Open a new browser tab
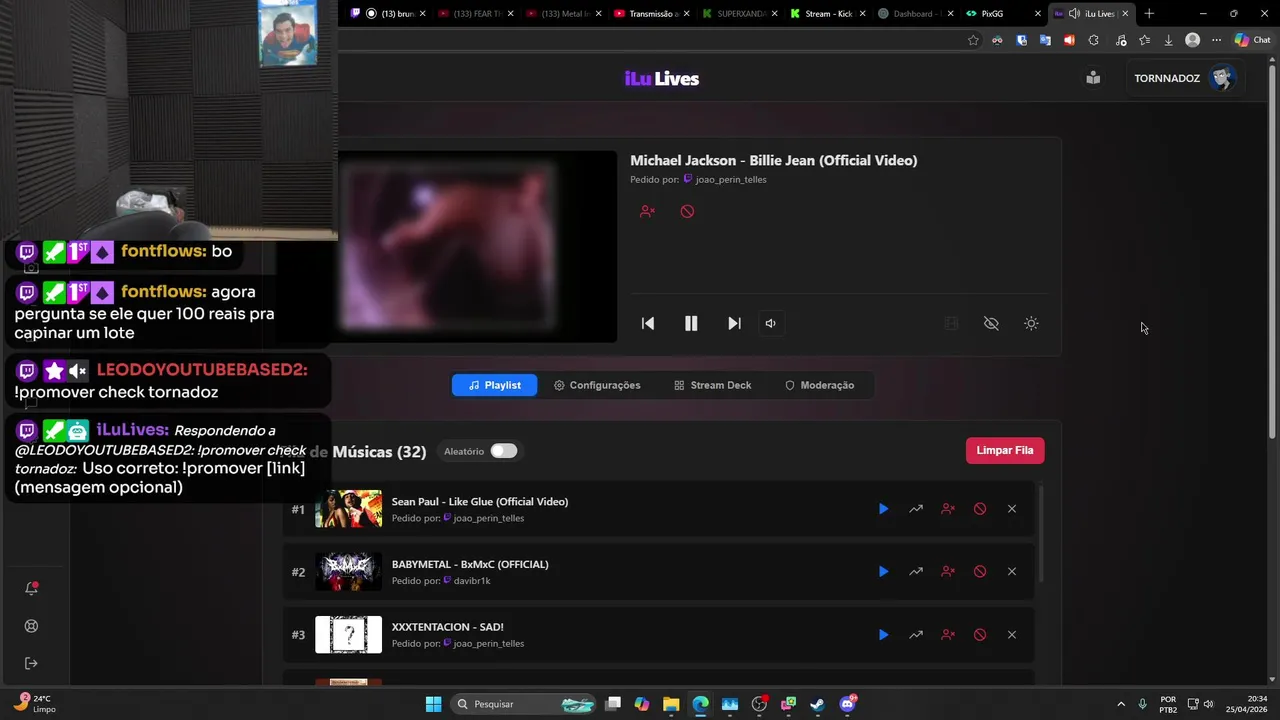 pos(1149,14)
